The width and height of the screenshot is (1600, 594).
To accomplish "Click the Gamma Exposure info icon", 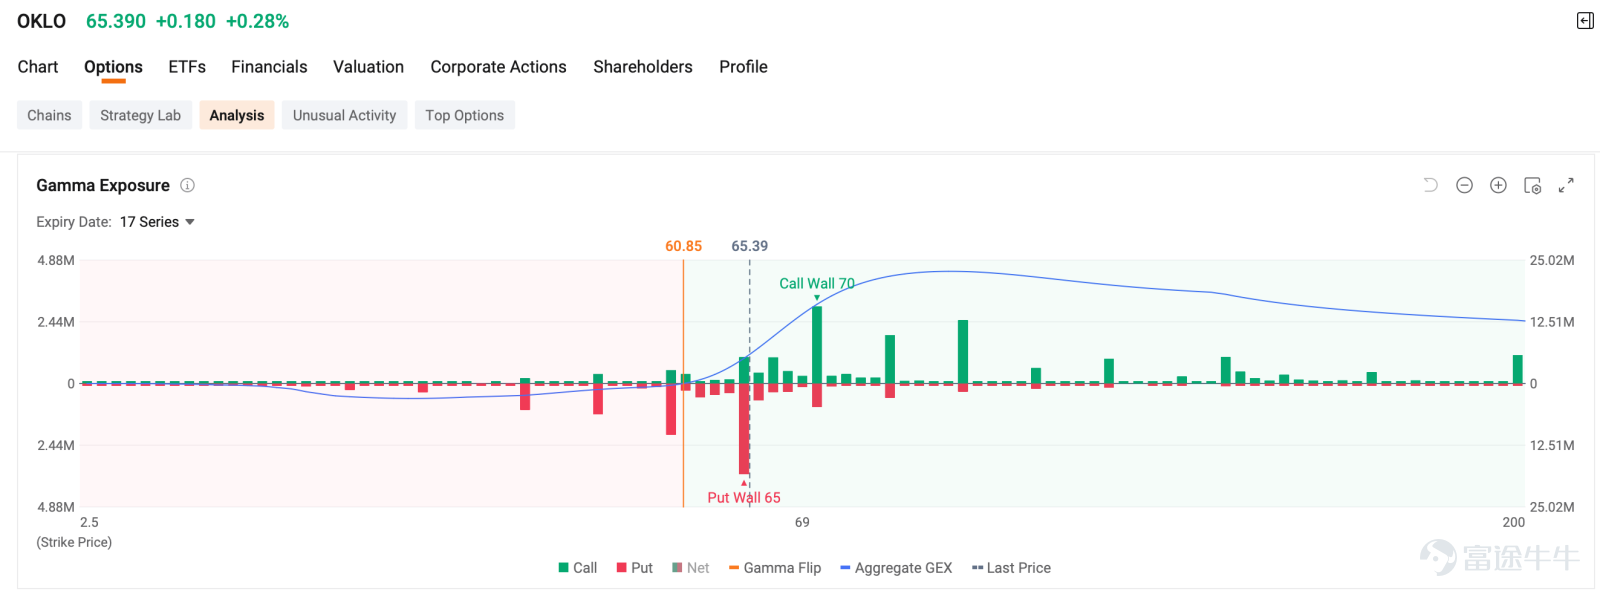I will click(187, 185).
